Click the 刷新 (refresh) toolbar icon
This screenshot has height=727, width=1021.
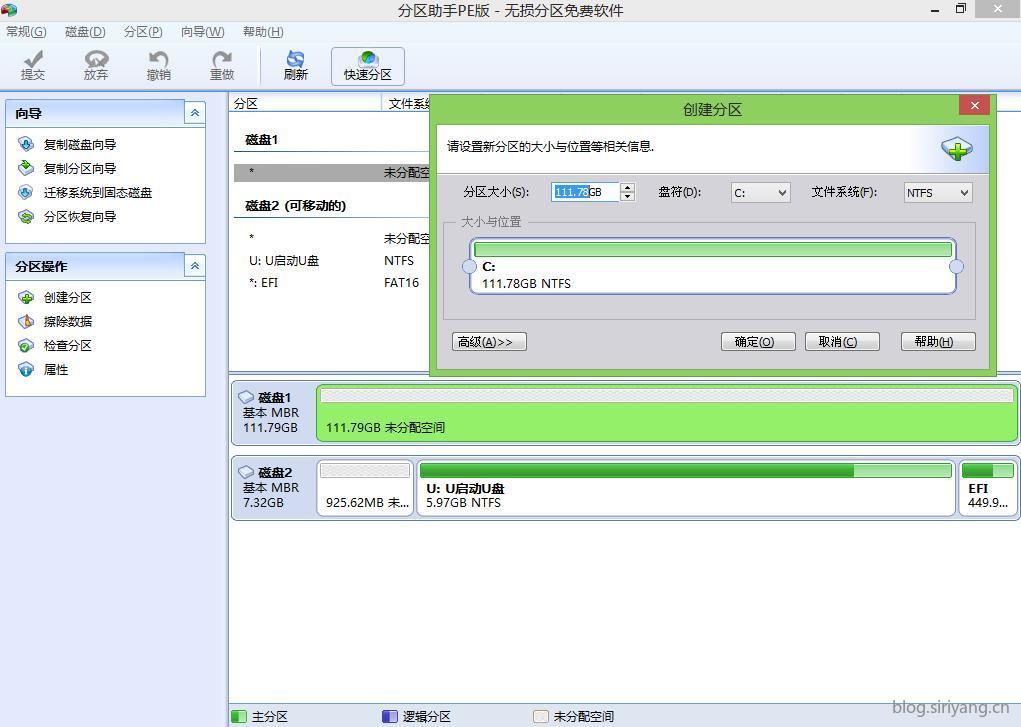(x=296, y=66)
